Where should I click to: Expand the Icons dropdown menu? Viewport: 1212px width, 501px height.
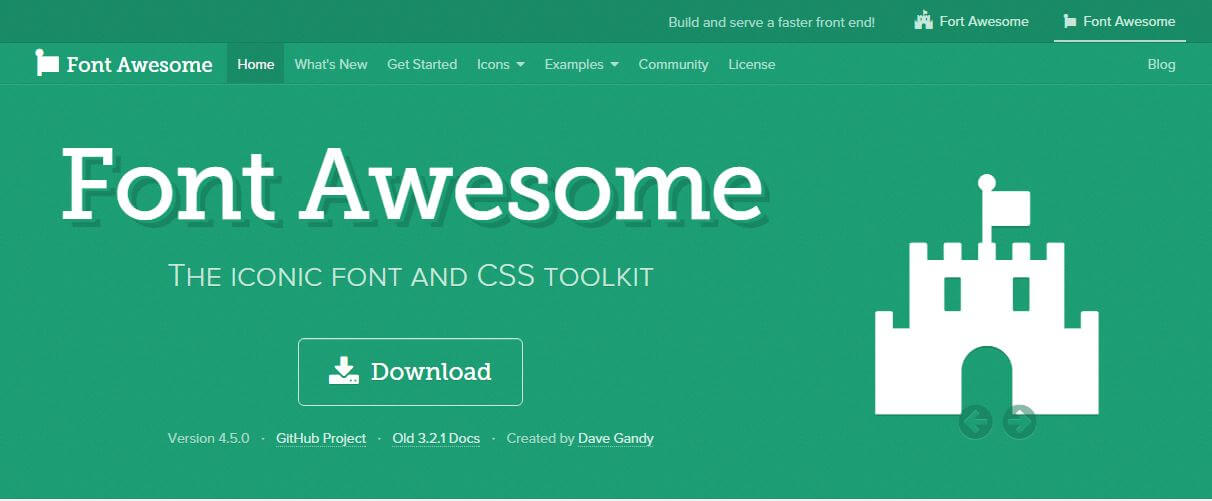[501, 64]
